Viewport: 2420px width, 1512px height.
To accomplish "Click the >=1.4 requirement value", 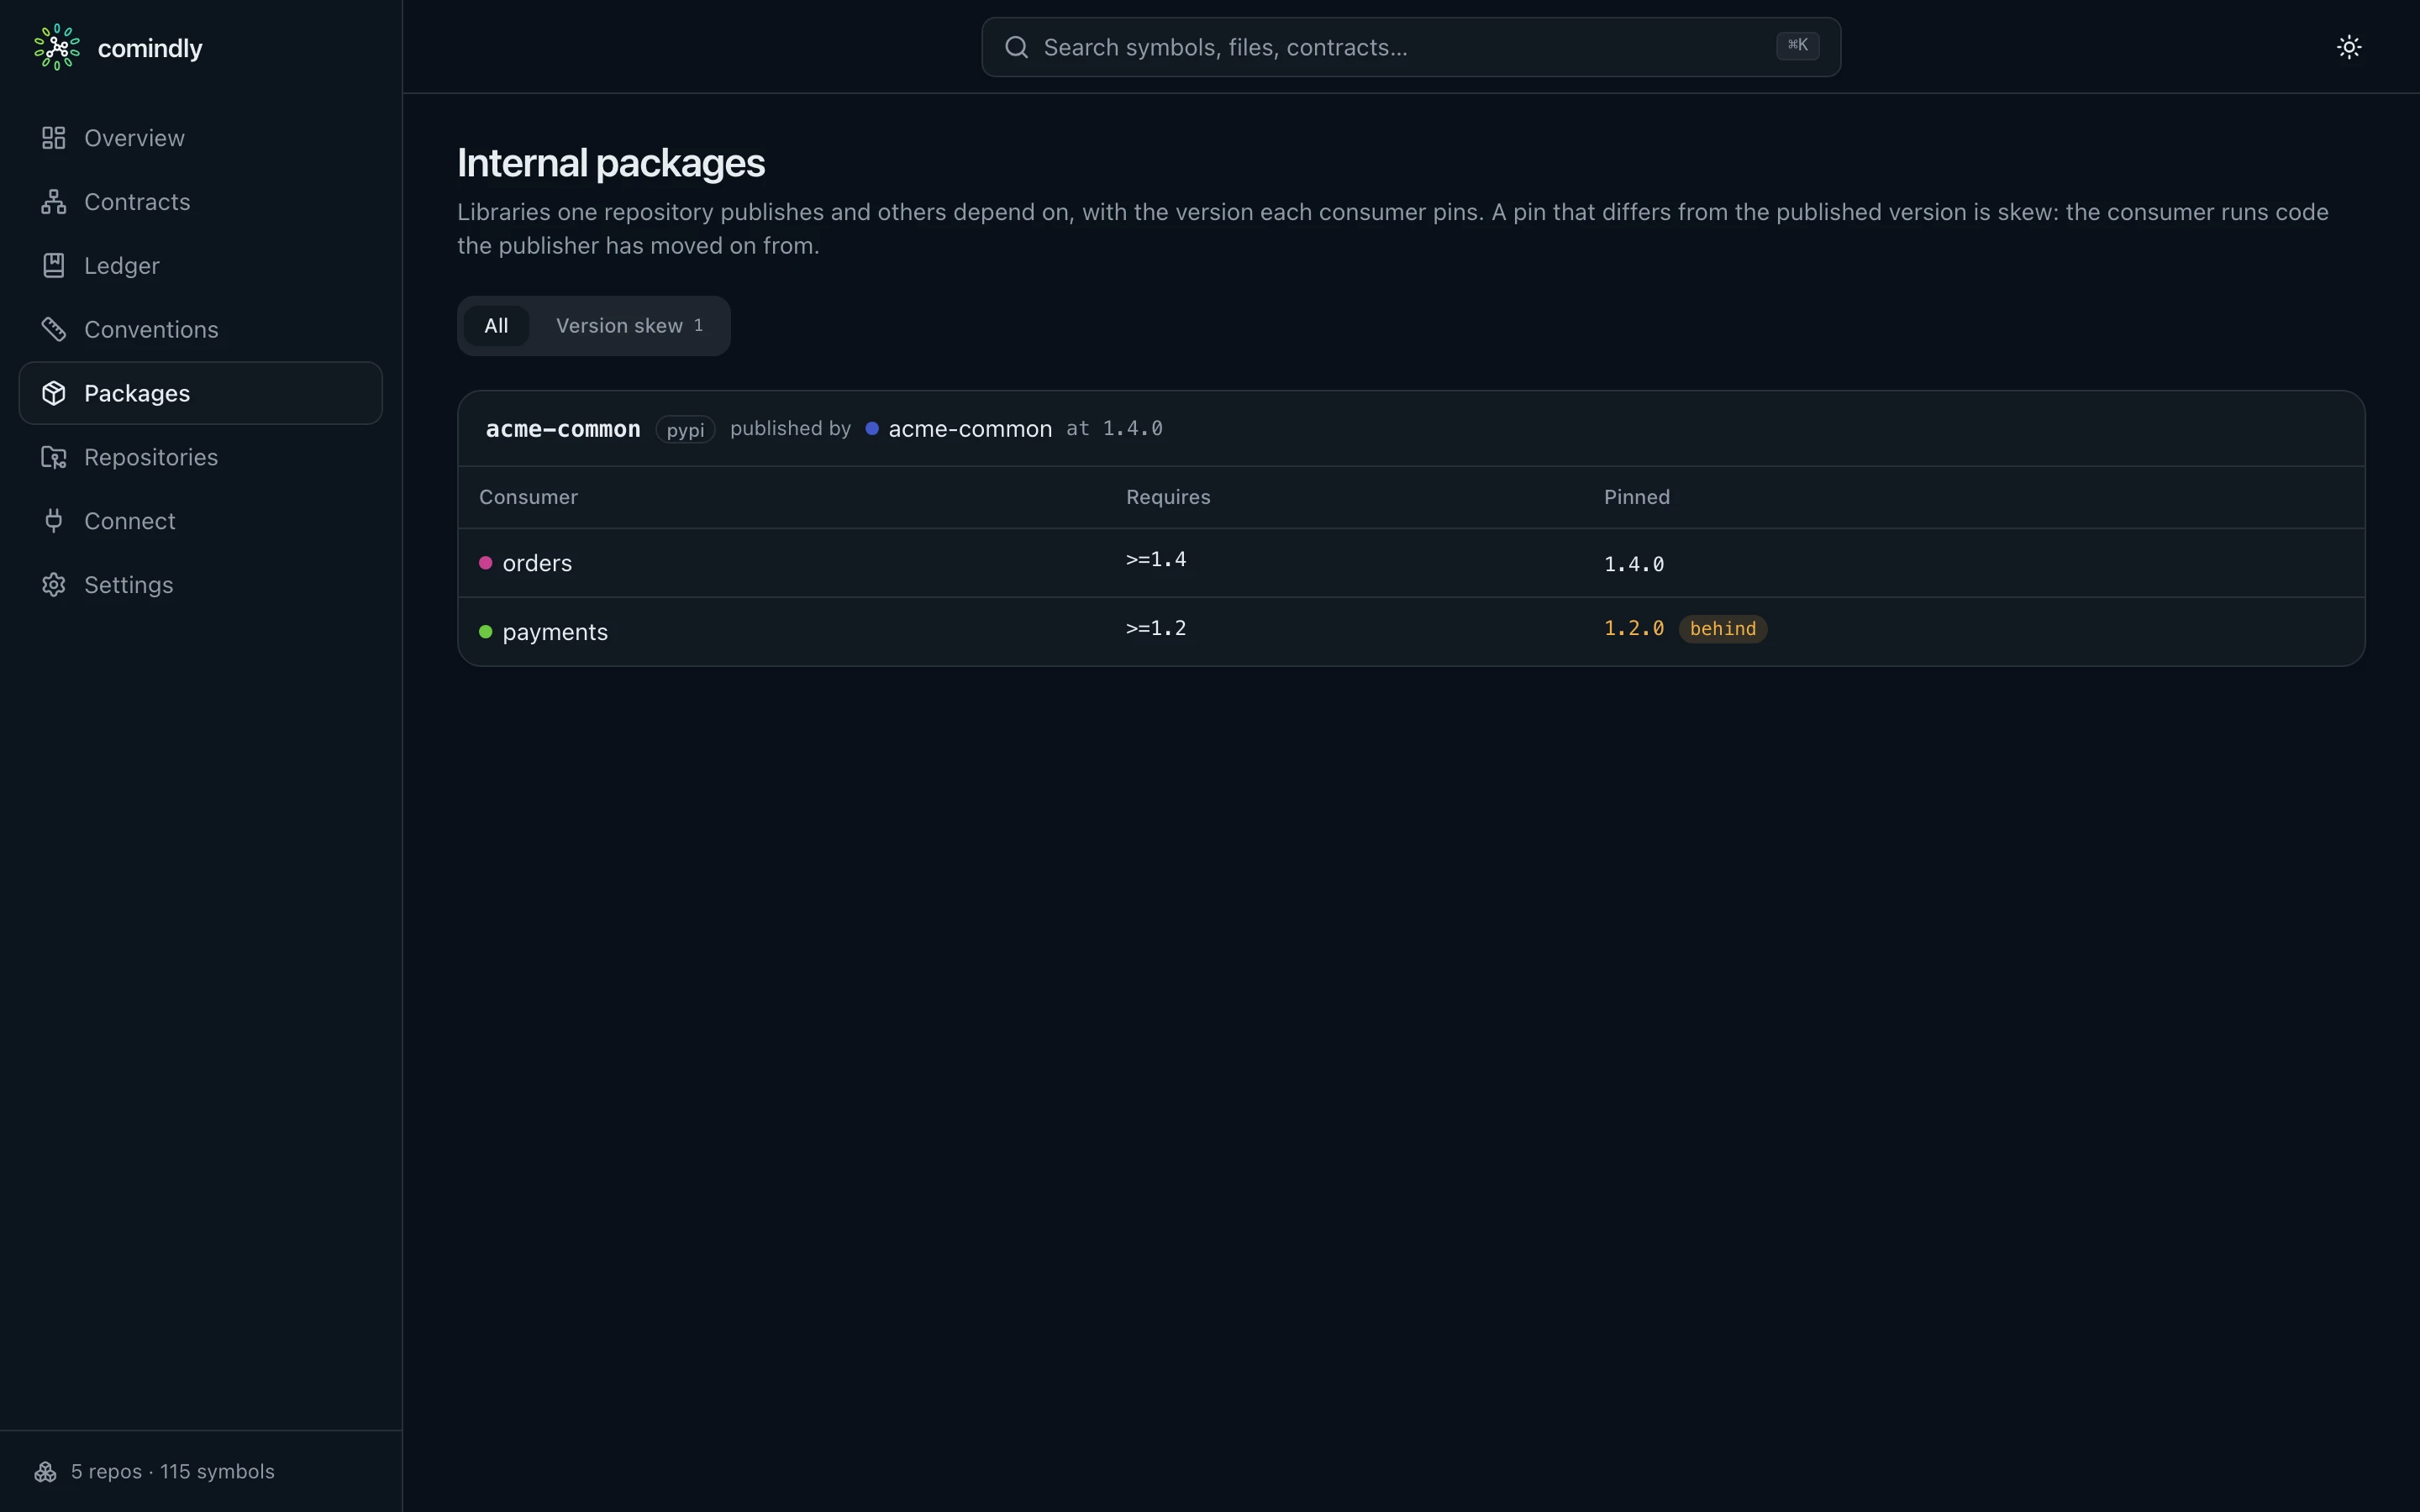I will coord(1156,560).
